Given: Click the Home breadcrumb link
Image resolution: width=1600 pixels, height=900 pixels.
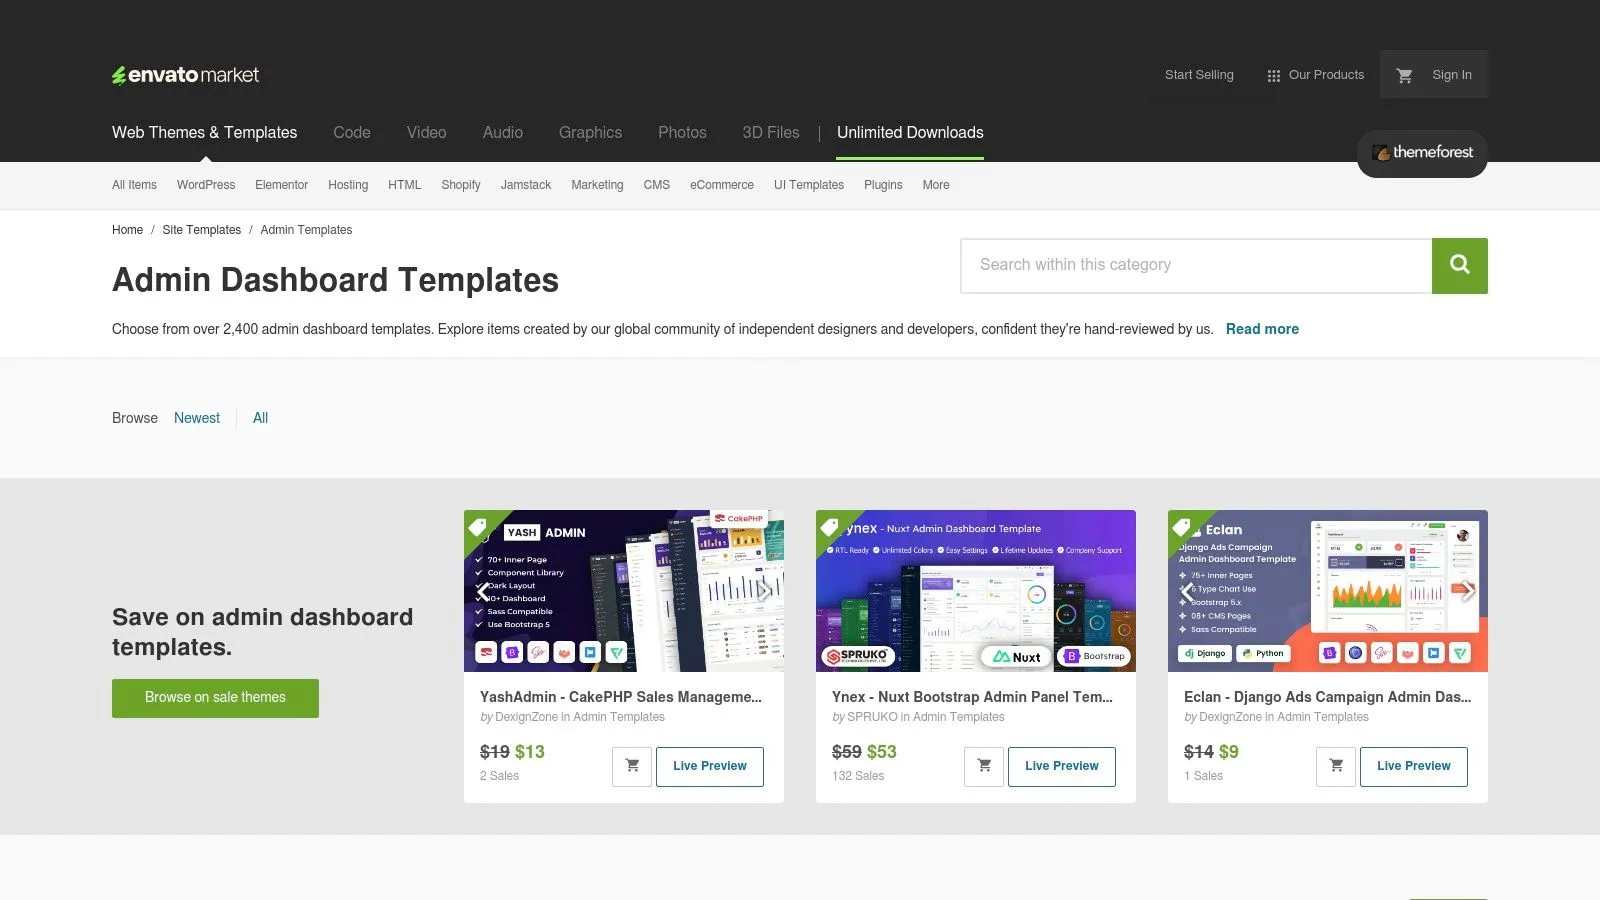Looking at the screenshot, I should [127, 230].
